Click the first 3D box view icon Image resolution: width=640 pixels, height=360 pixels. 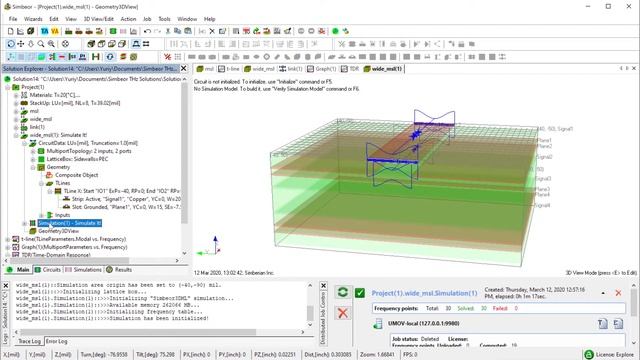pyautogui.click(x=91, y=44)
